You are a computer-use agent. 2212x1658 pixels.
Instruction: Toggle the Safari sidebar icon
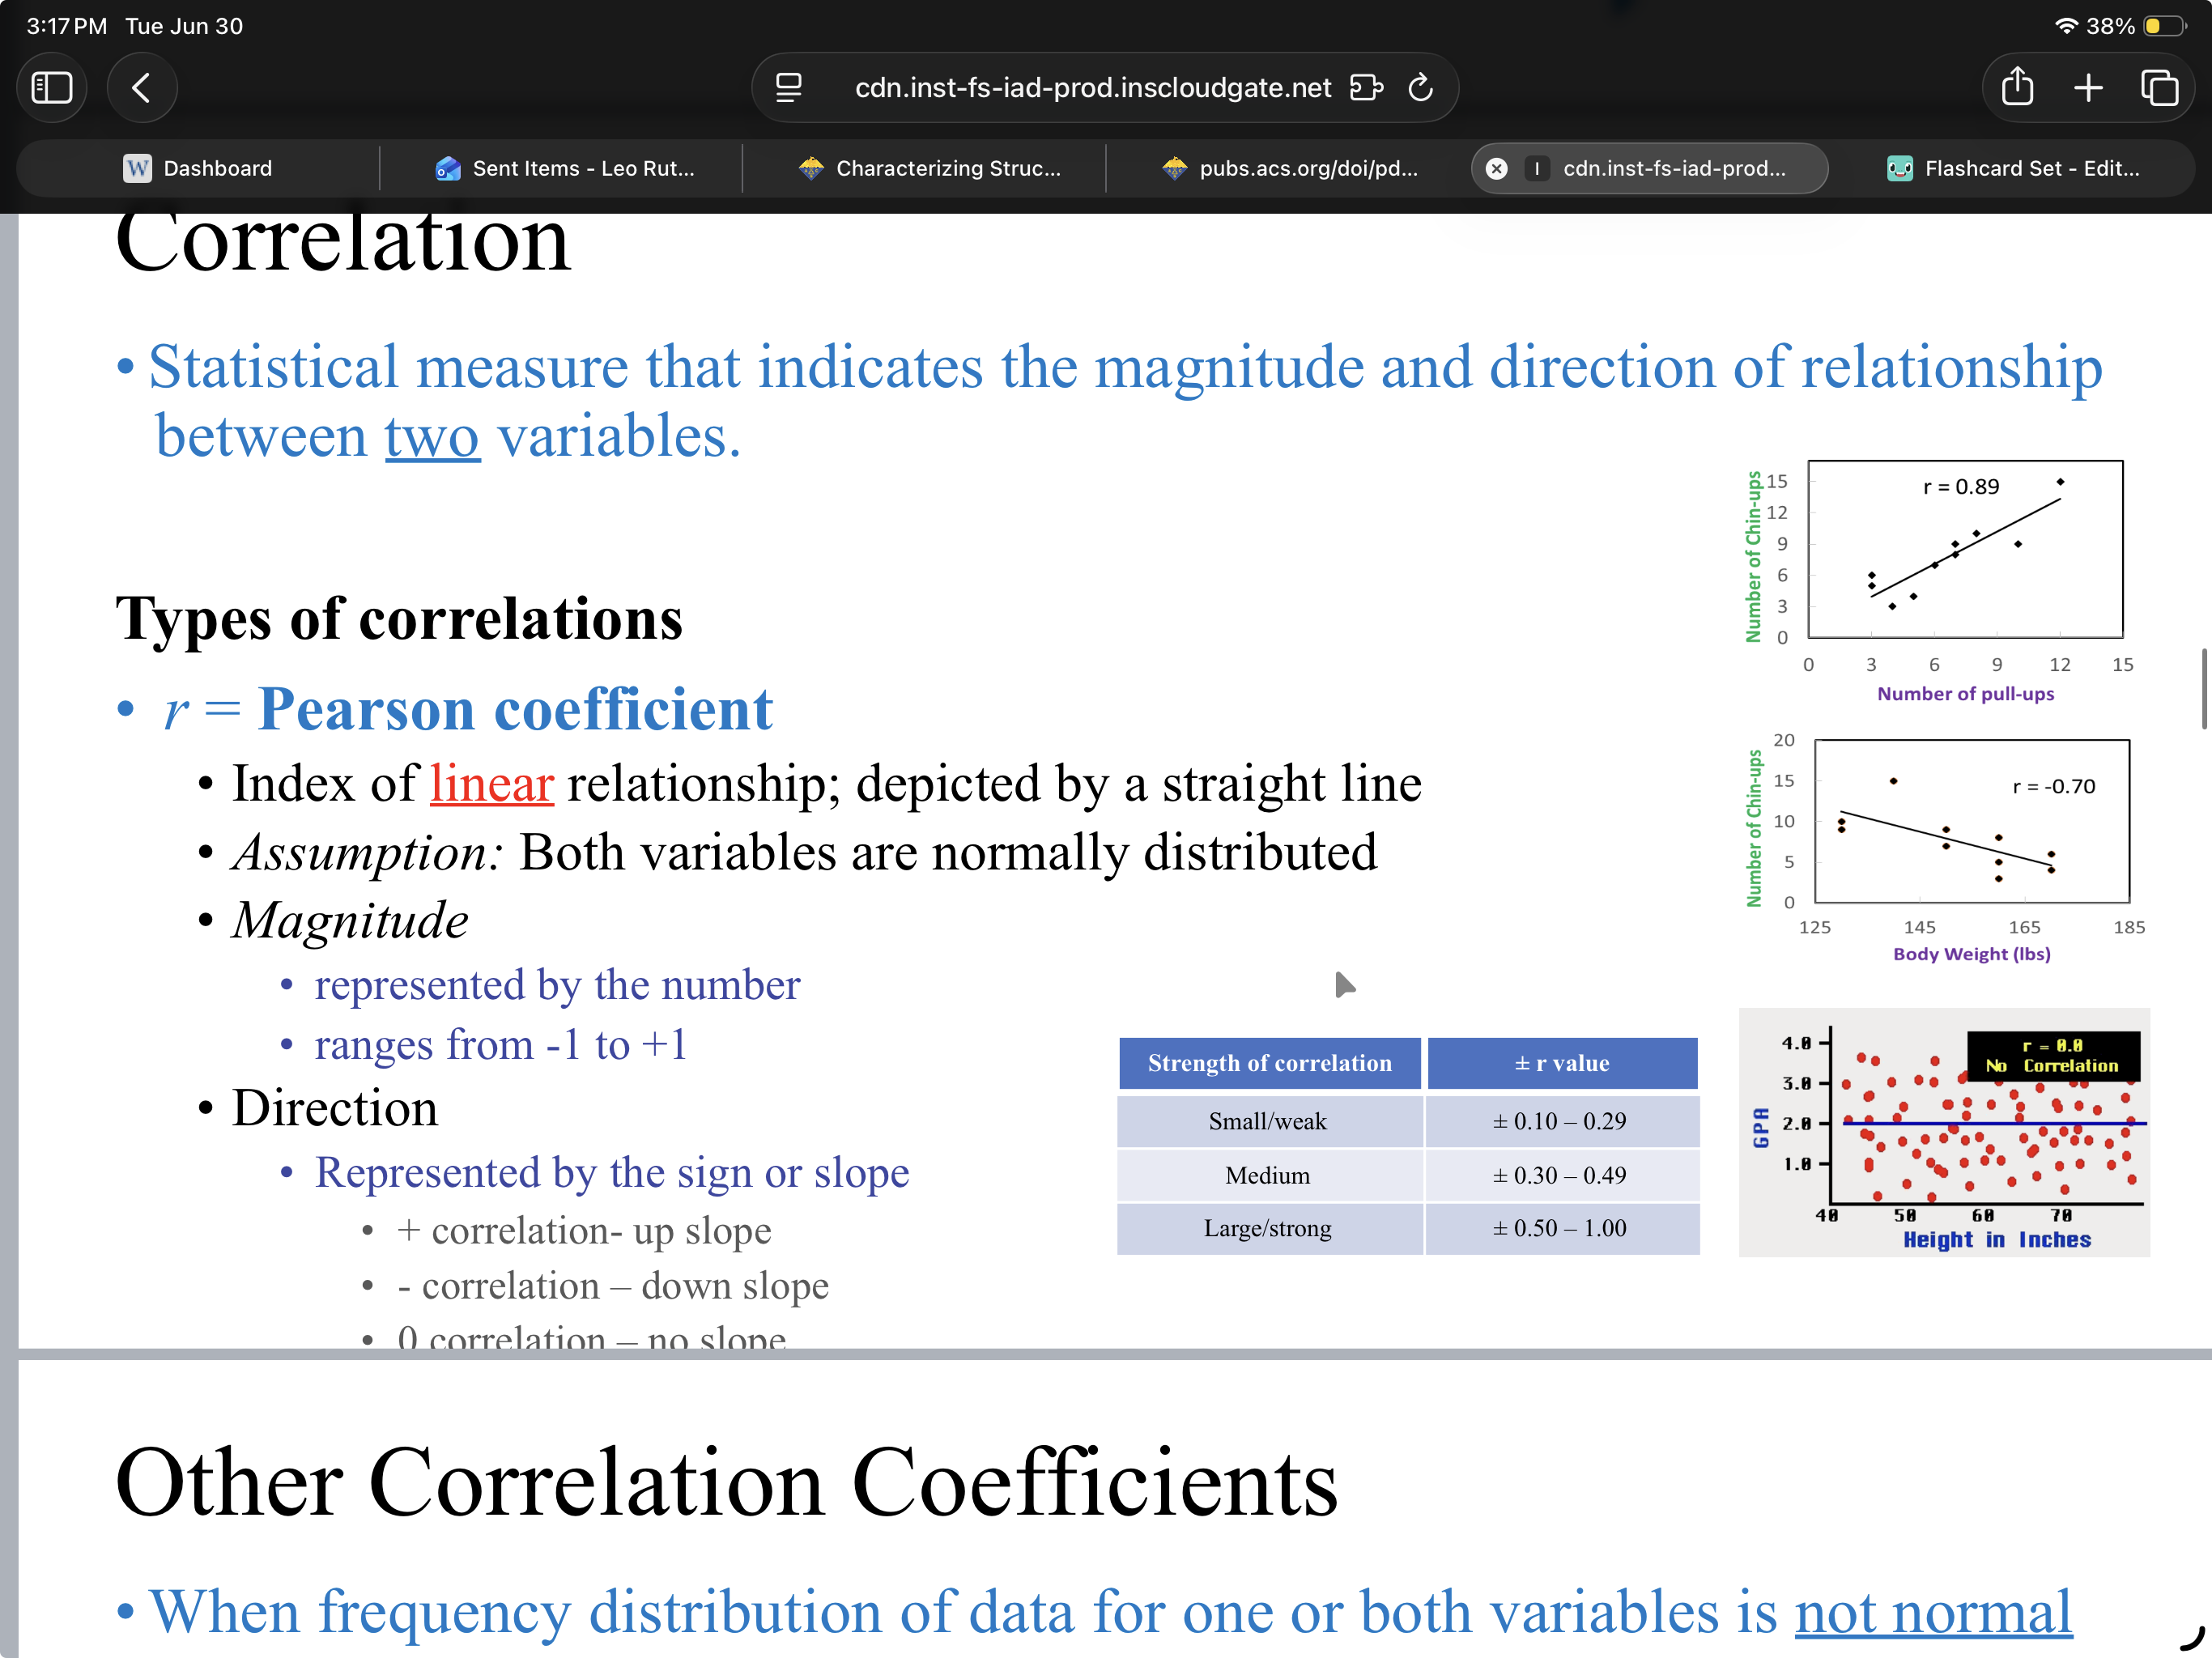coord(52,88)
